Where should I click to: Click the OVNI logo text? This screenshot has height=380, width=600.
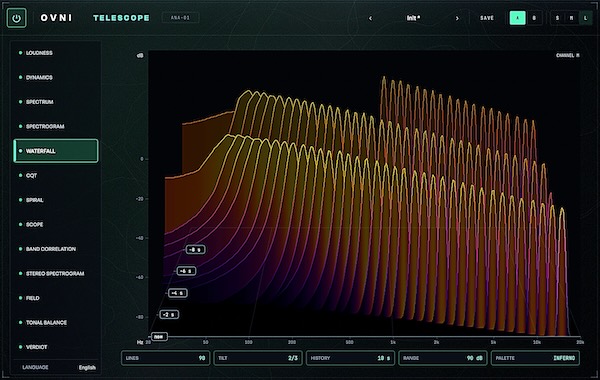click(x=56, y=18)
